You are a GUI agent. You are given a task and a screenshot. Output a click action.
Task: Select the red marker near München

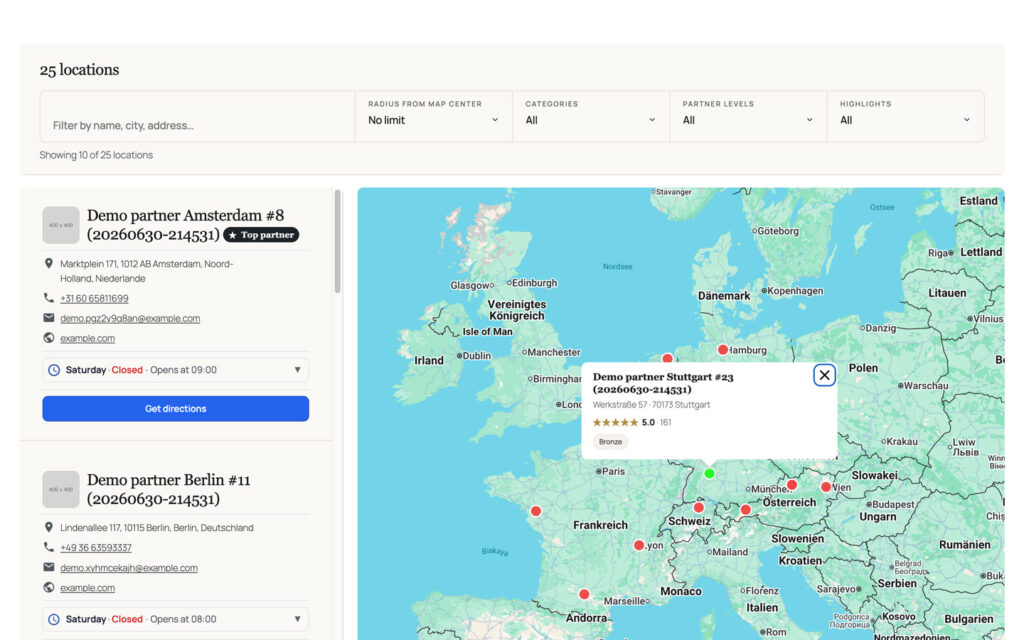[792, 485]
